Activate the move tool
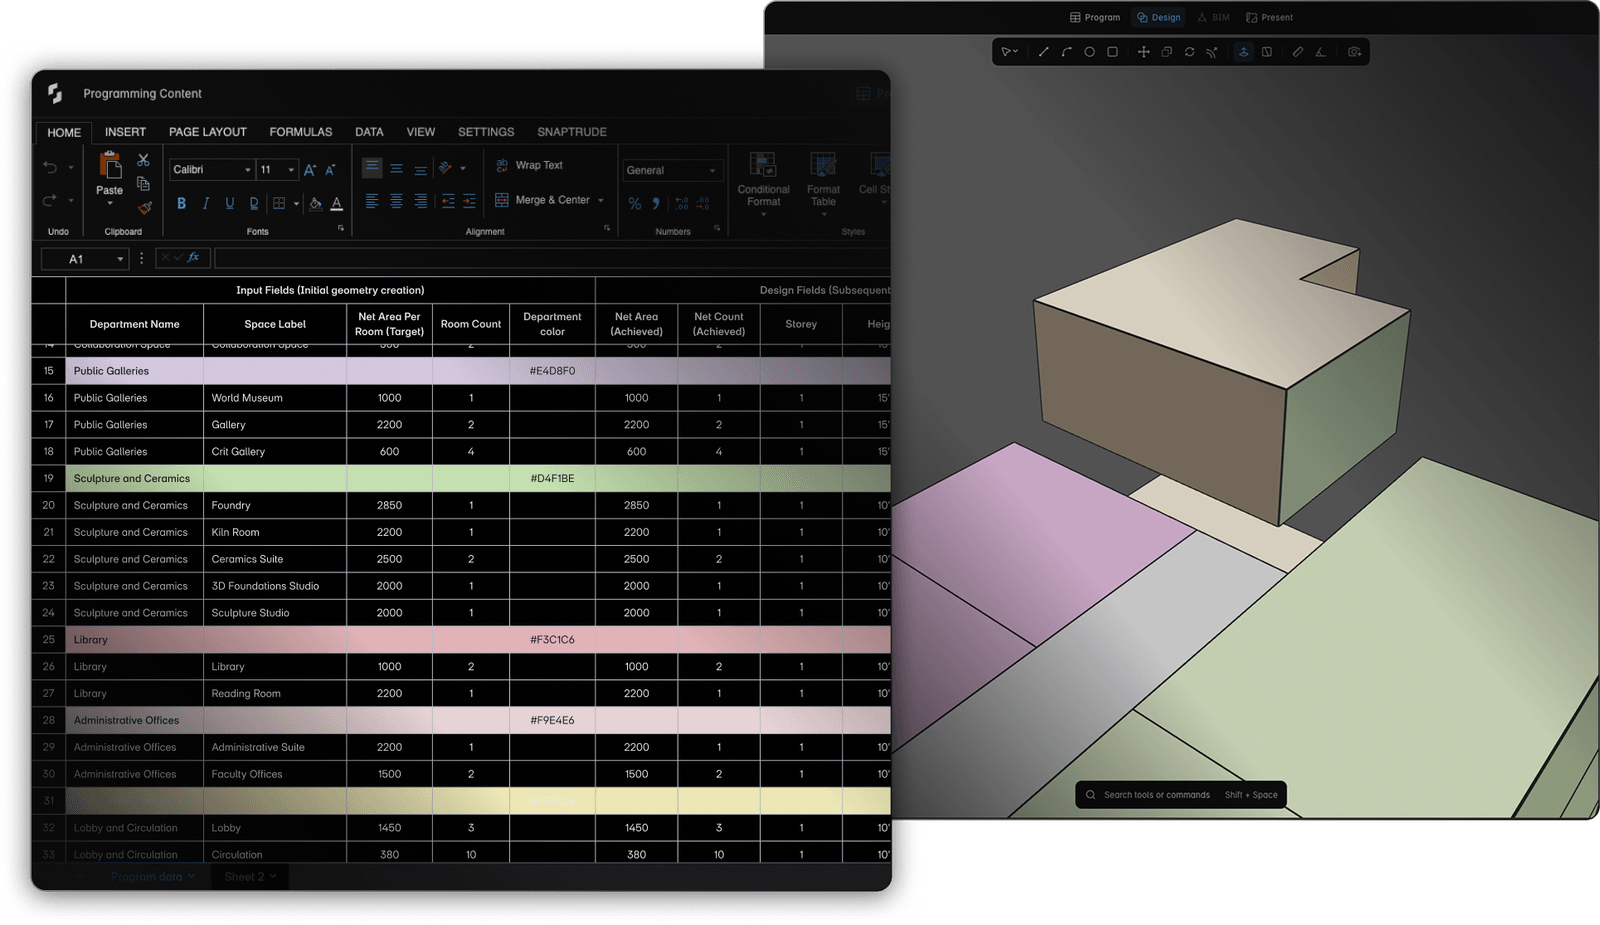Image resolution: width=1600 pixels, height=925 pixels. click(x=1143, y=52)
